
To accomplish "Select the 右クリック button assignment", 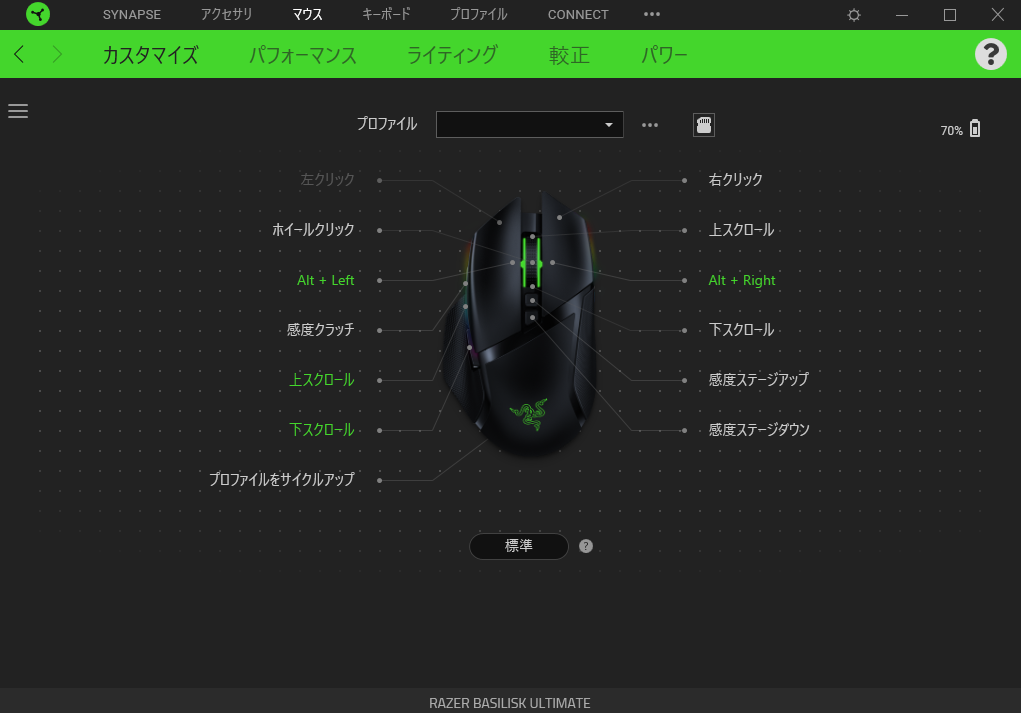I will tap(735, 180).
